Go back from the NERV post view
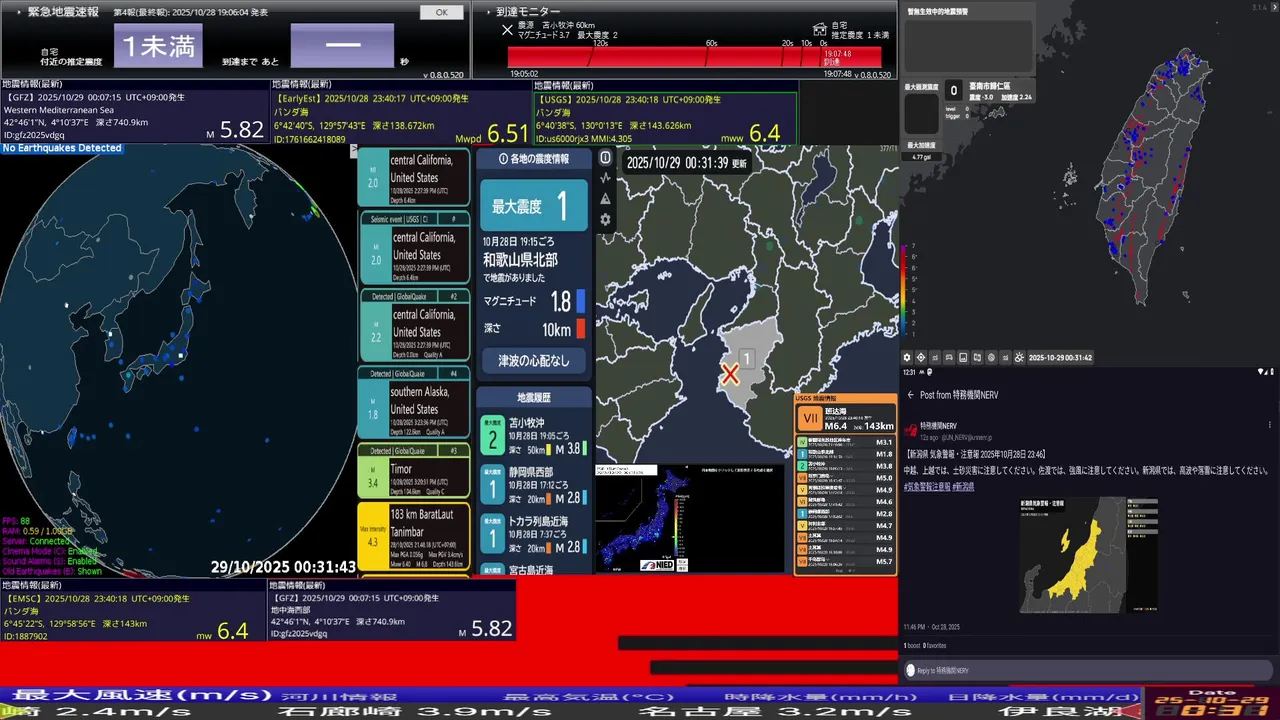The height and width of the screenshot is (720, 1280). 910,395
